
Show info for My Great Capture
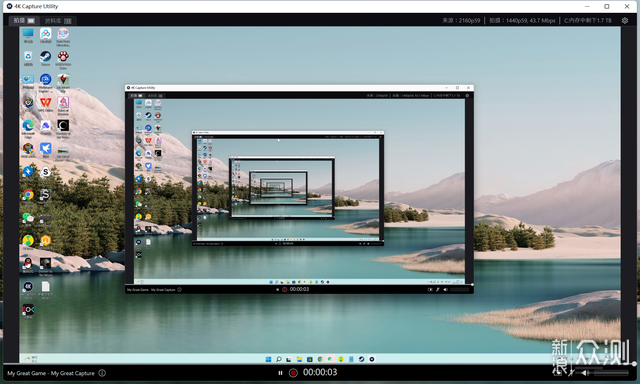[102, 373]
